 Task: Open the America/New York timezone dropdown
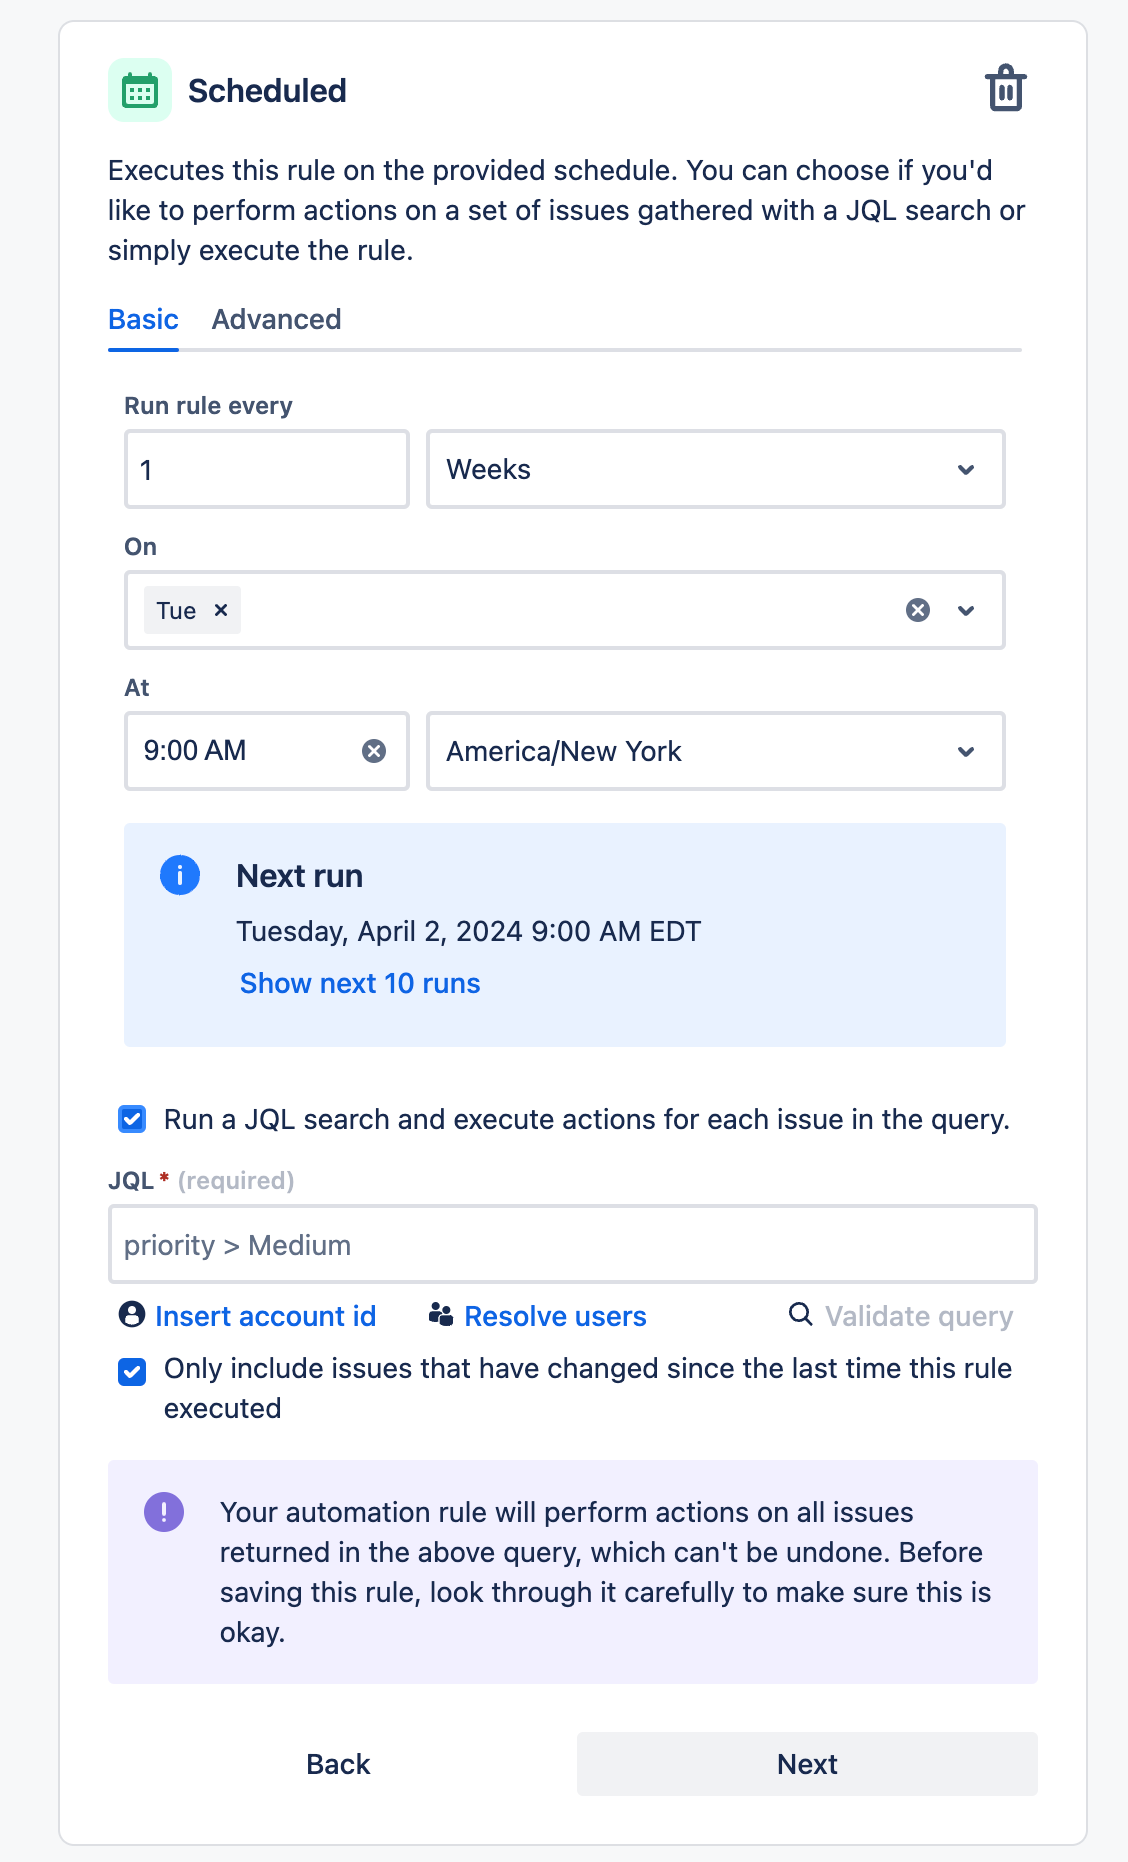(x=716, y=751)
